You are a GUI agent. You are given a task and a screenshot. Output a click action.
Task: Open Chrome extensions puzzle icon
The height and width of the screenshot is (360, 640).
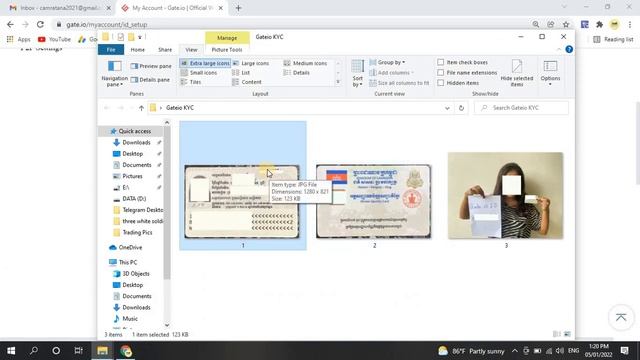coord(599,24)
